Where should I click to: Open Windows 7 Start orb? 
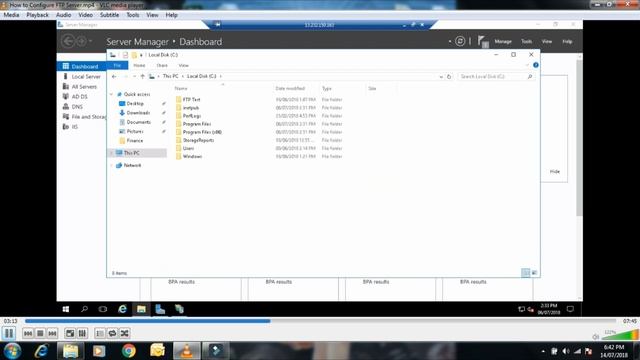12,351
